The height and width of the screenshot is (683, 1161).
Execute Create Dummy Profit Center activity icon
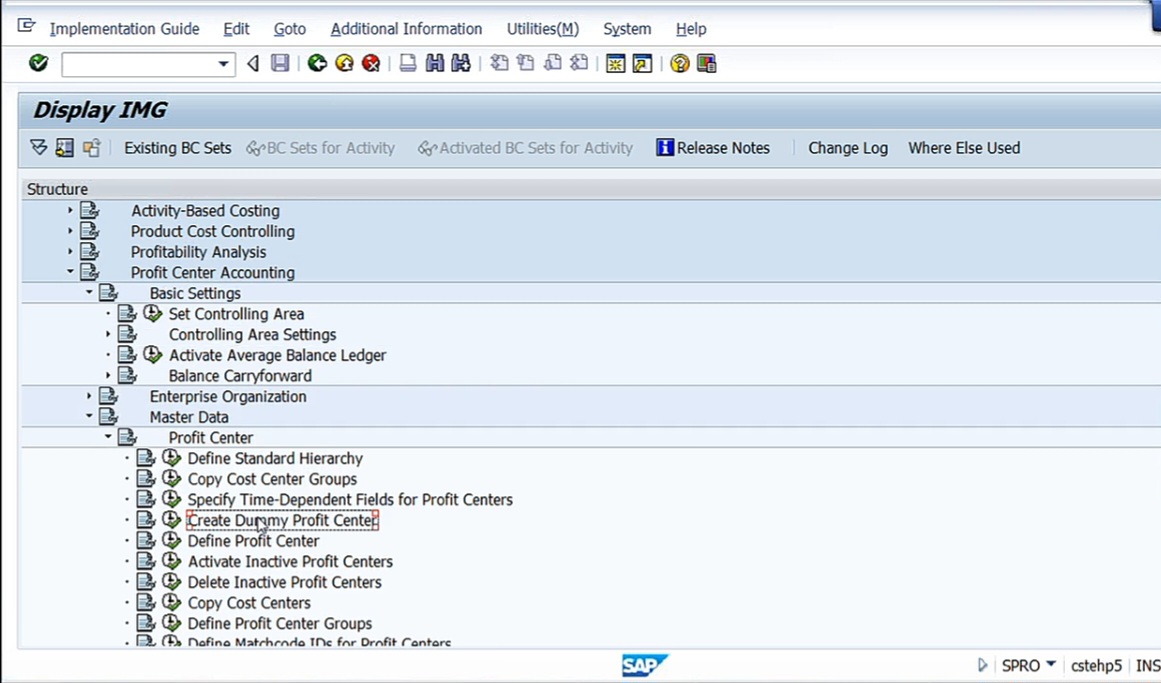171,520
